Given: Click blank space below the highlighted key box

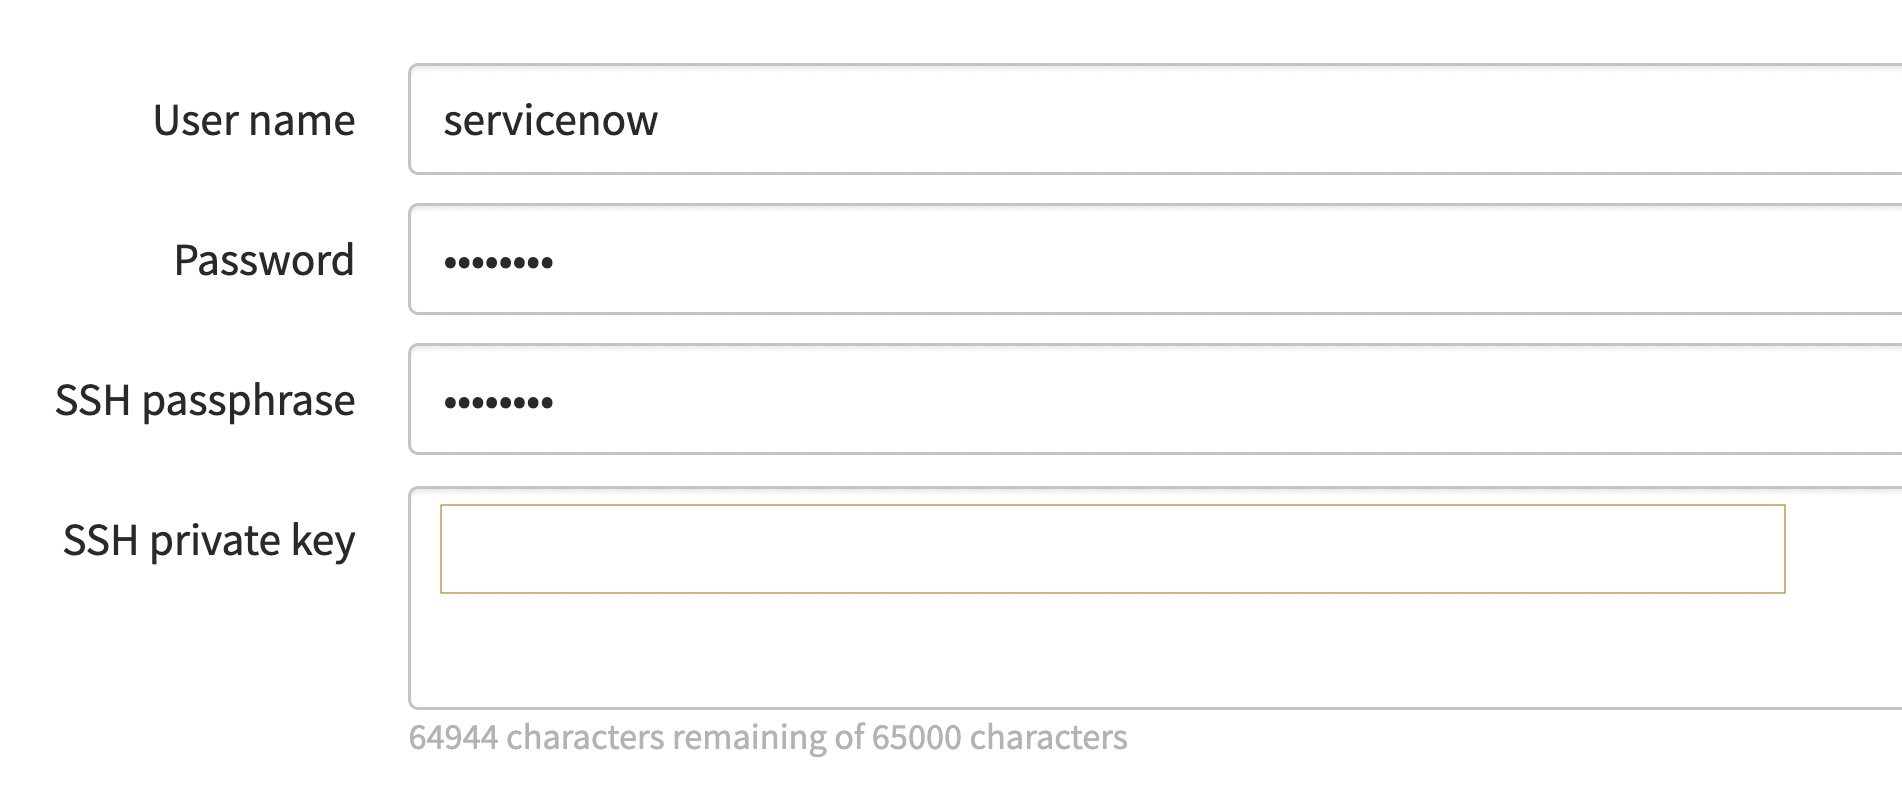Looking at the screenshot, I should coord(1112,650).
